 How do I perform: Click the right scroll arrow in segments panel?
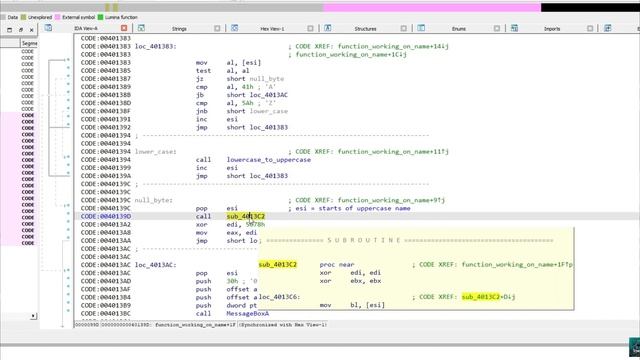[x=33, y=316]
